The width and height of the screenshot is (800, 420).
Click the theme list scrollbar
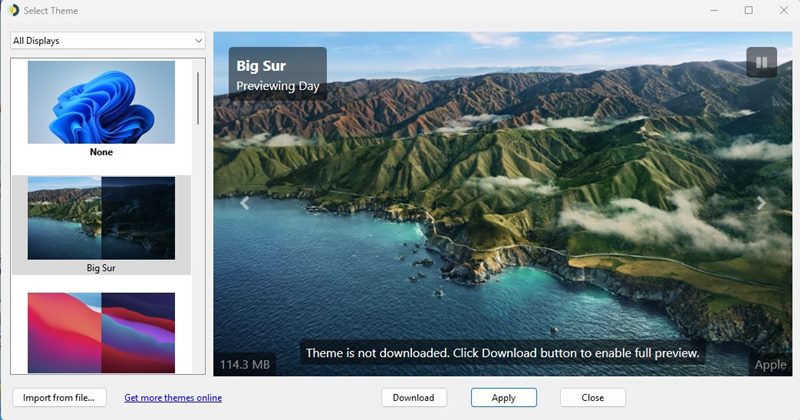(x=198, y=98)
